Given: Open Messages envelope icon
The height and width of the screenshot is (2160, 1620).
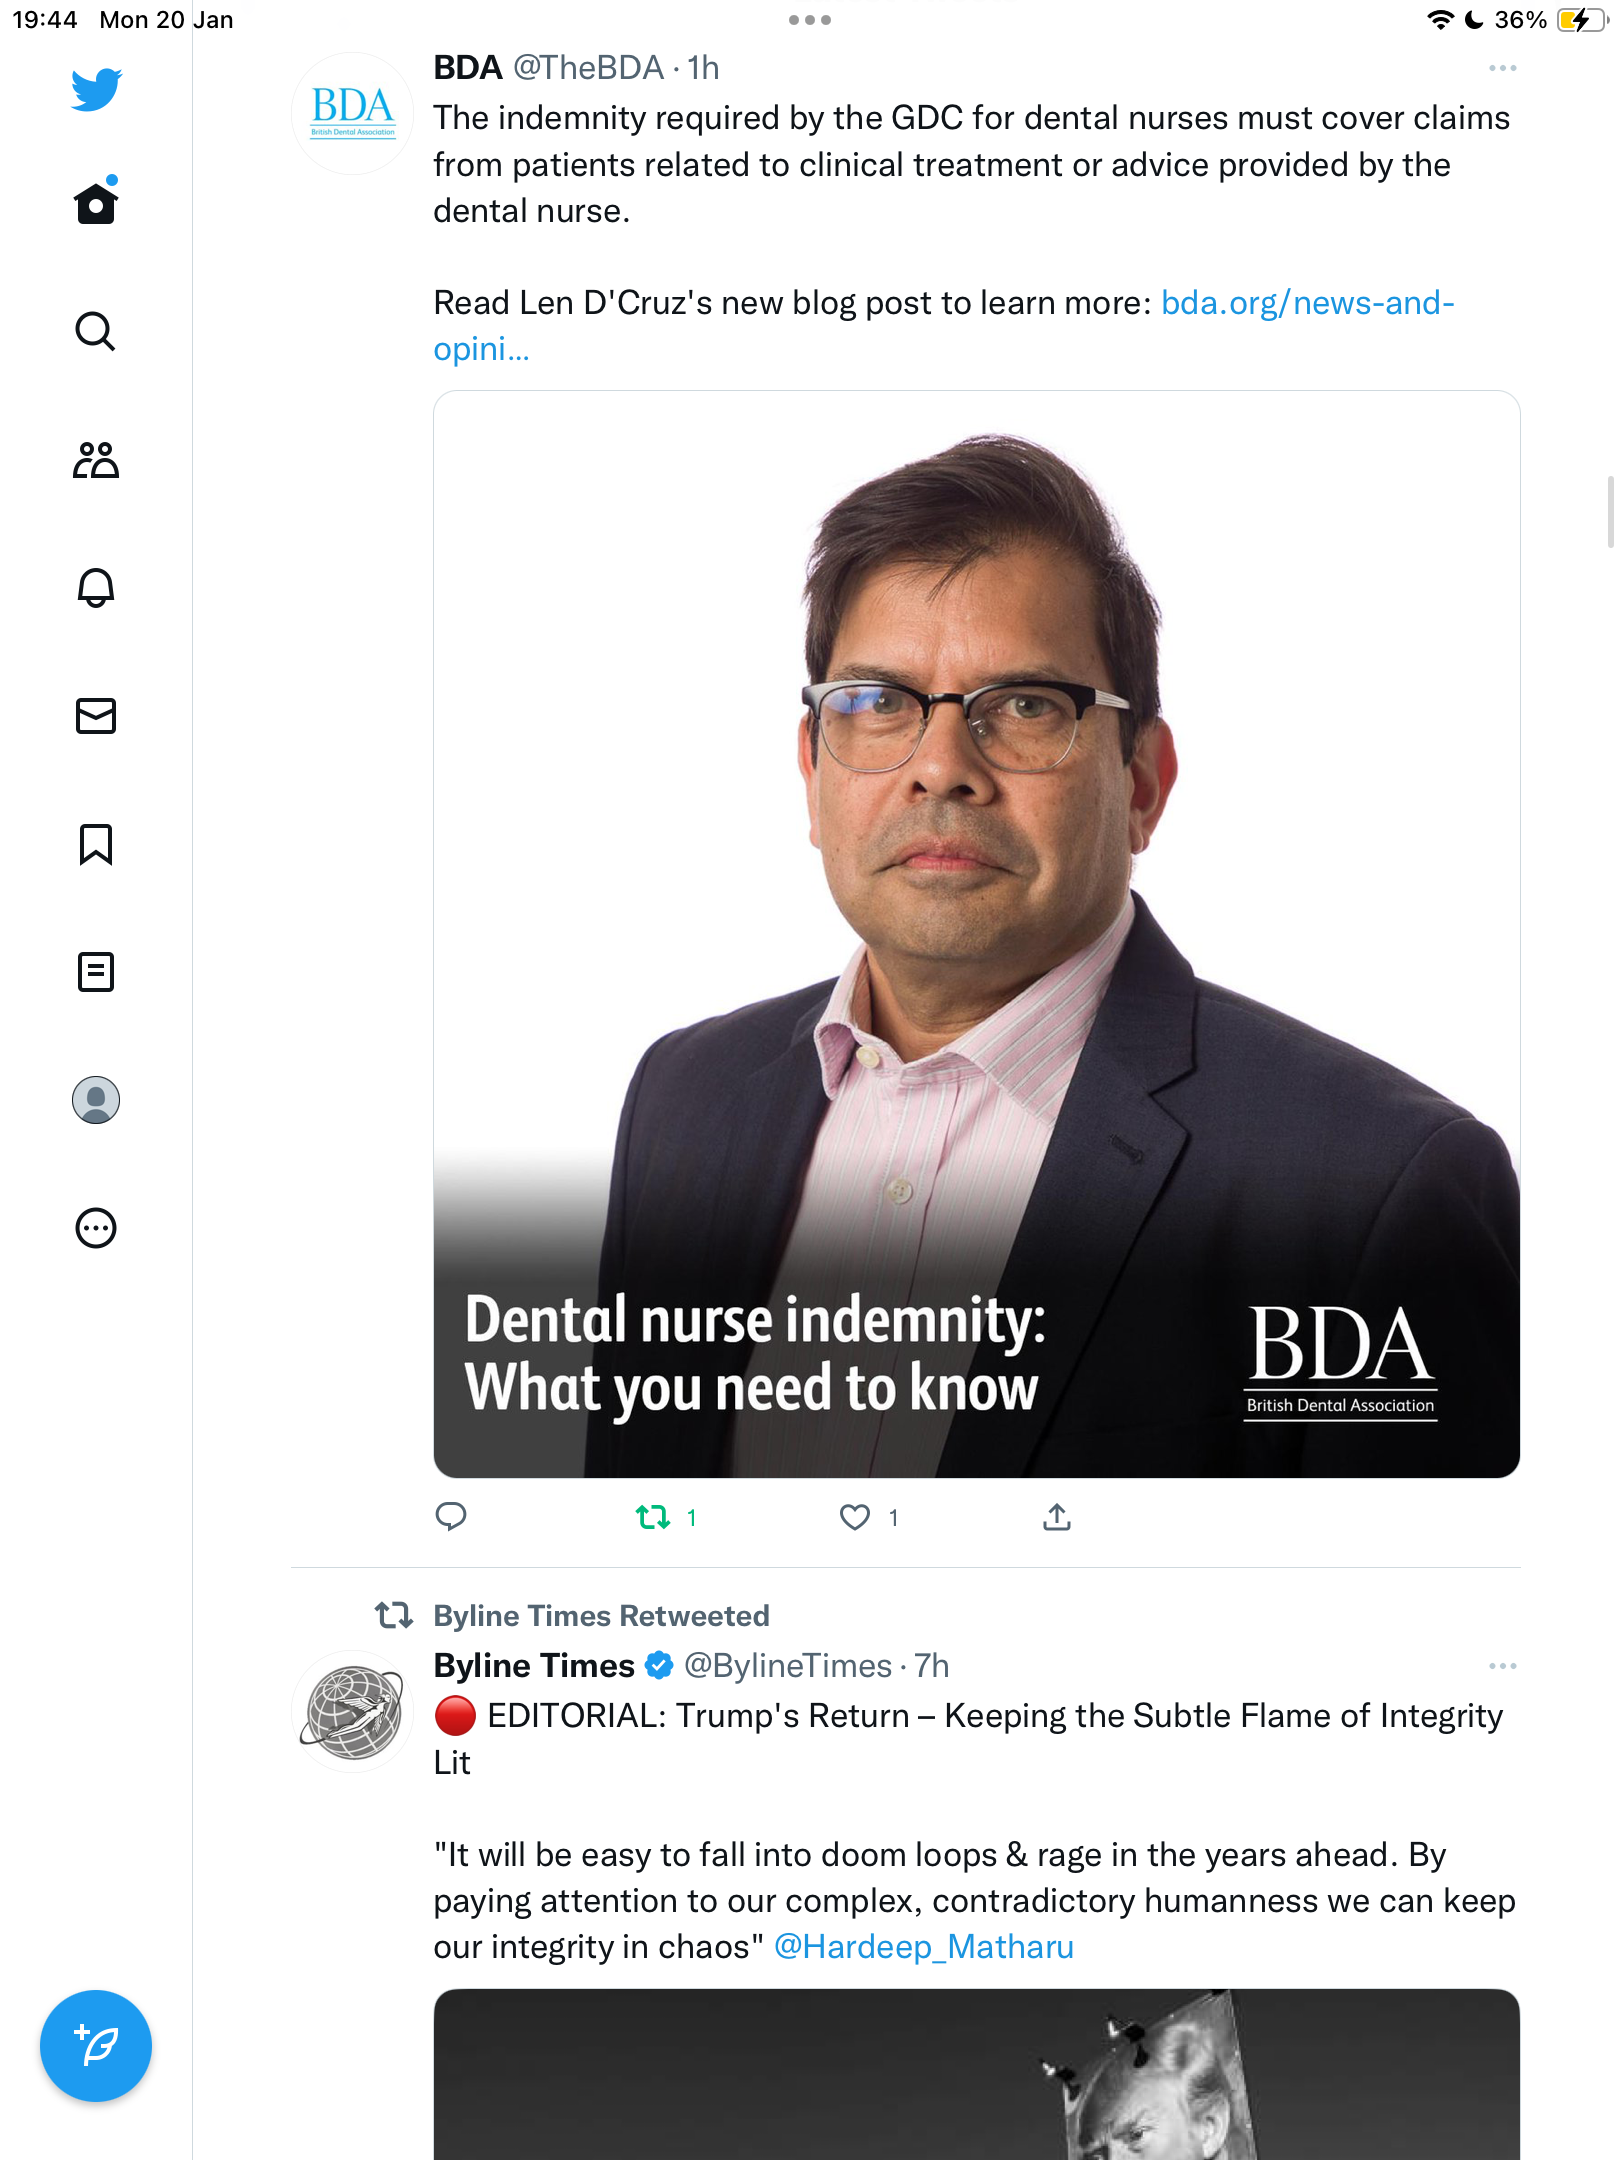Looking at the screenshot, I should click(x=96, y=716).
